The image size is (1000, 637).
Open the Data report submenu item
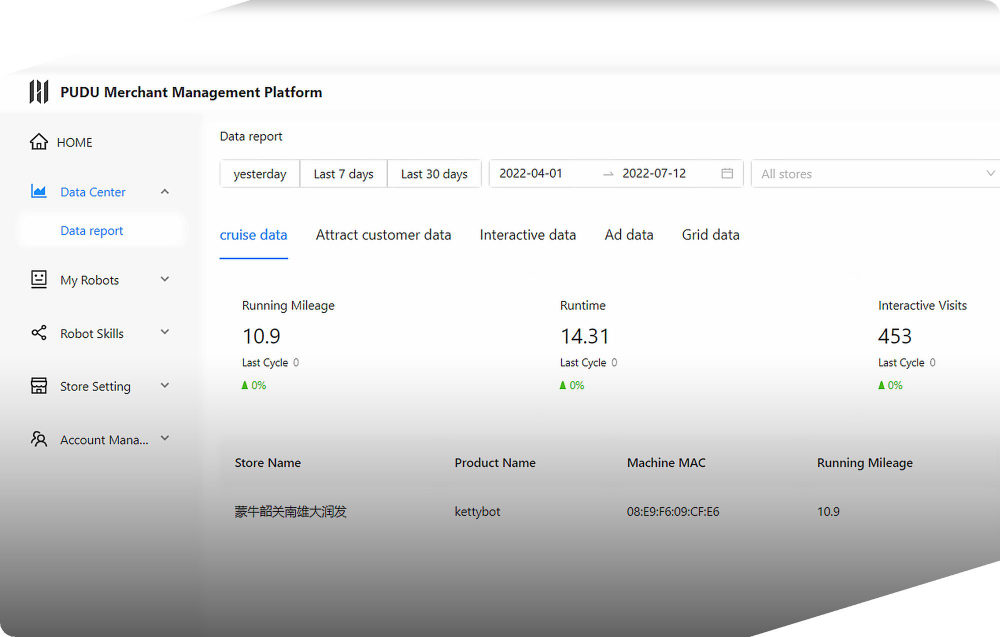point(91,231)
